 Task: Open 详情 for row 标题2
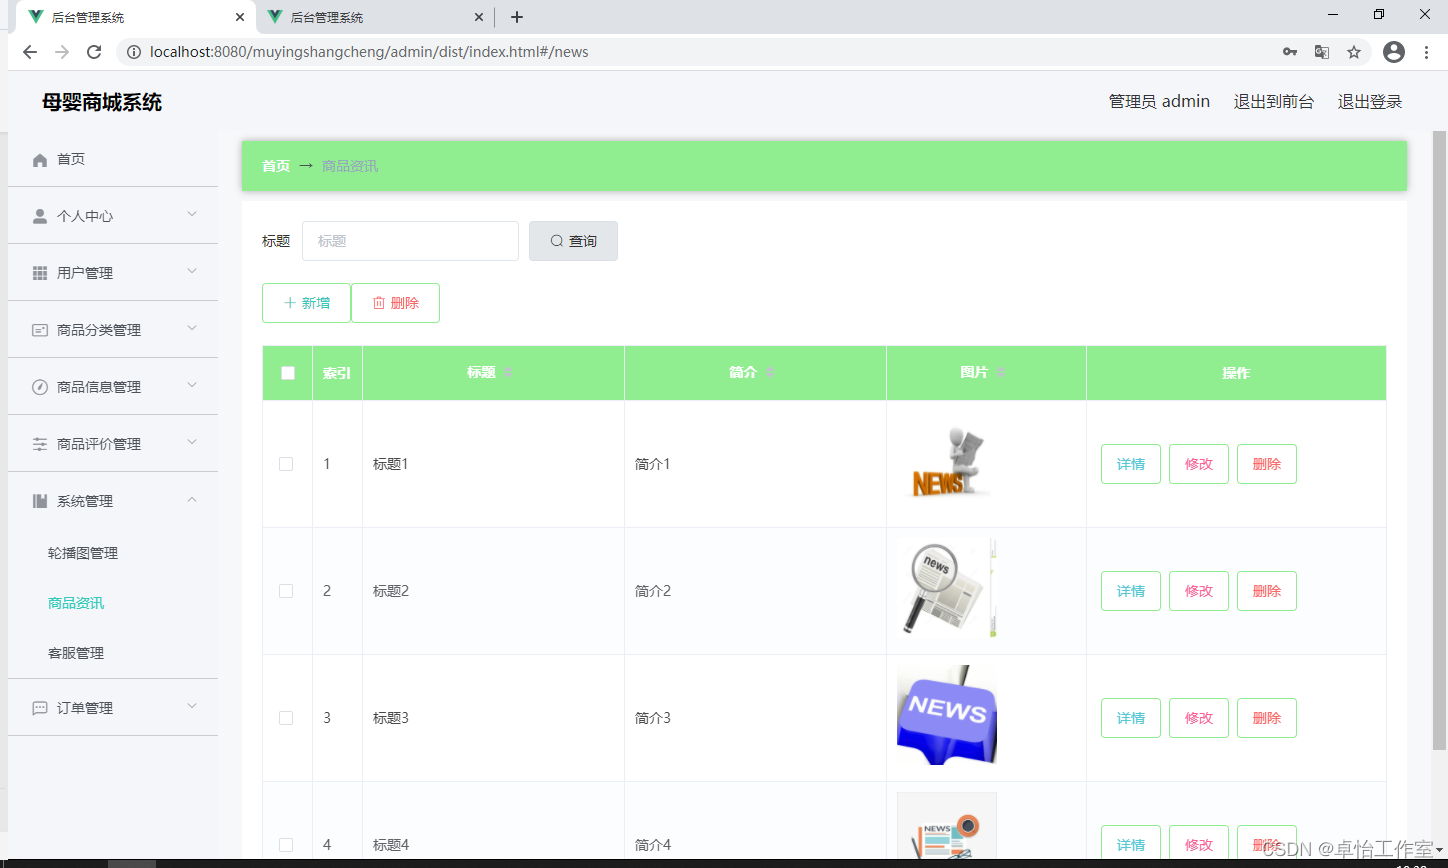1130,591
